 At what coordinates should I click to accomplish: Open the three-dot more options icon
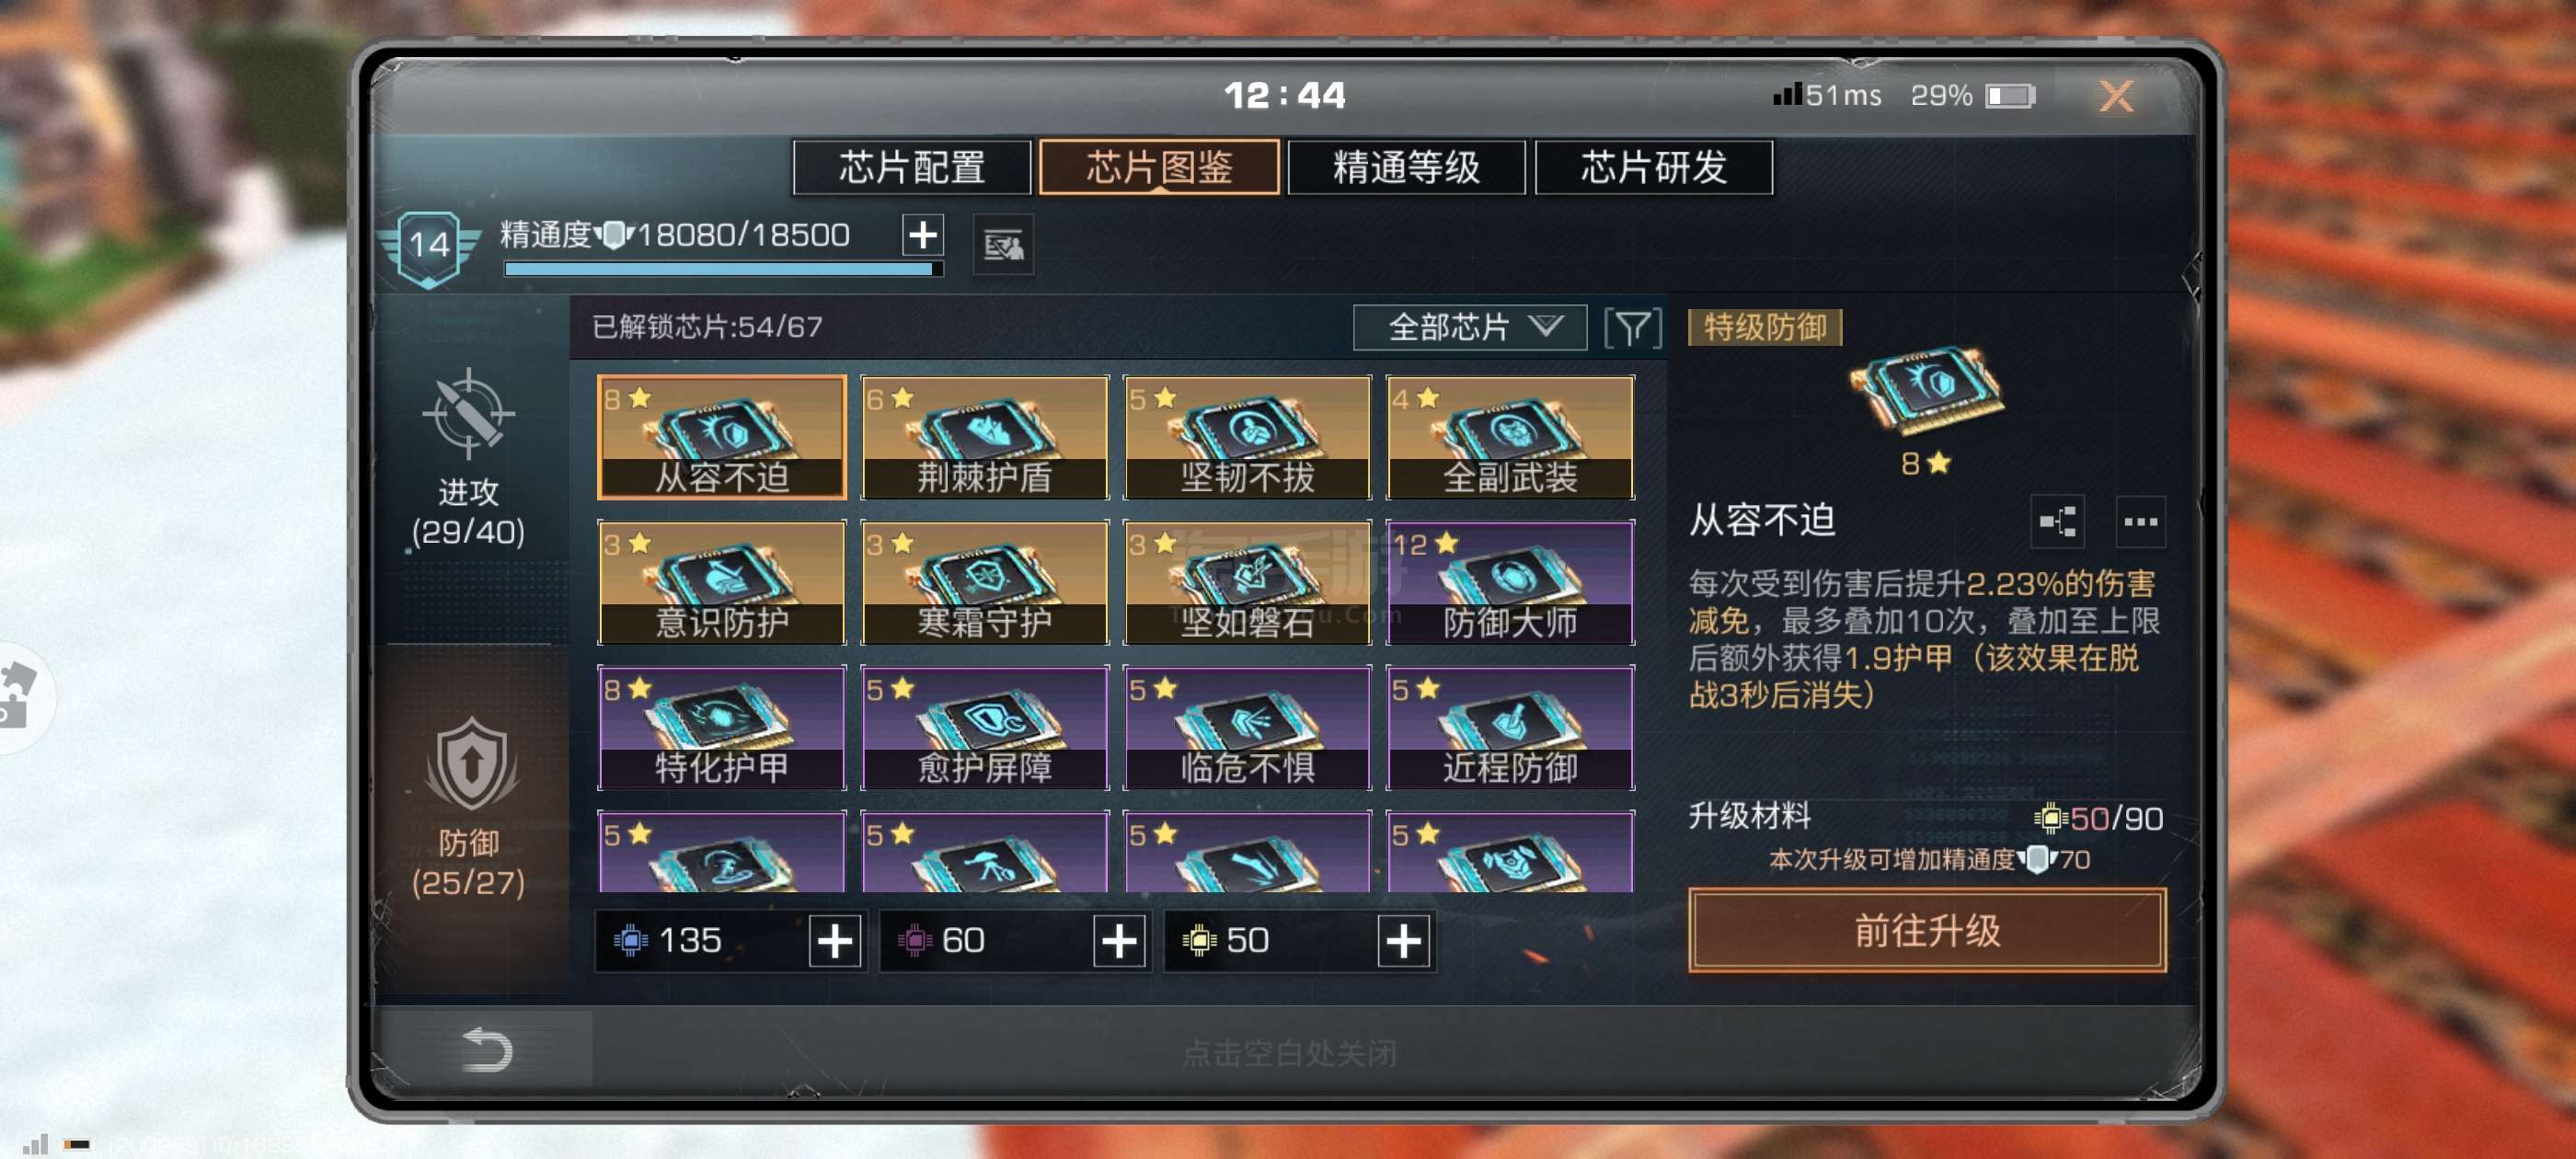tap(2140, 521)
